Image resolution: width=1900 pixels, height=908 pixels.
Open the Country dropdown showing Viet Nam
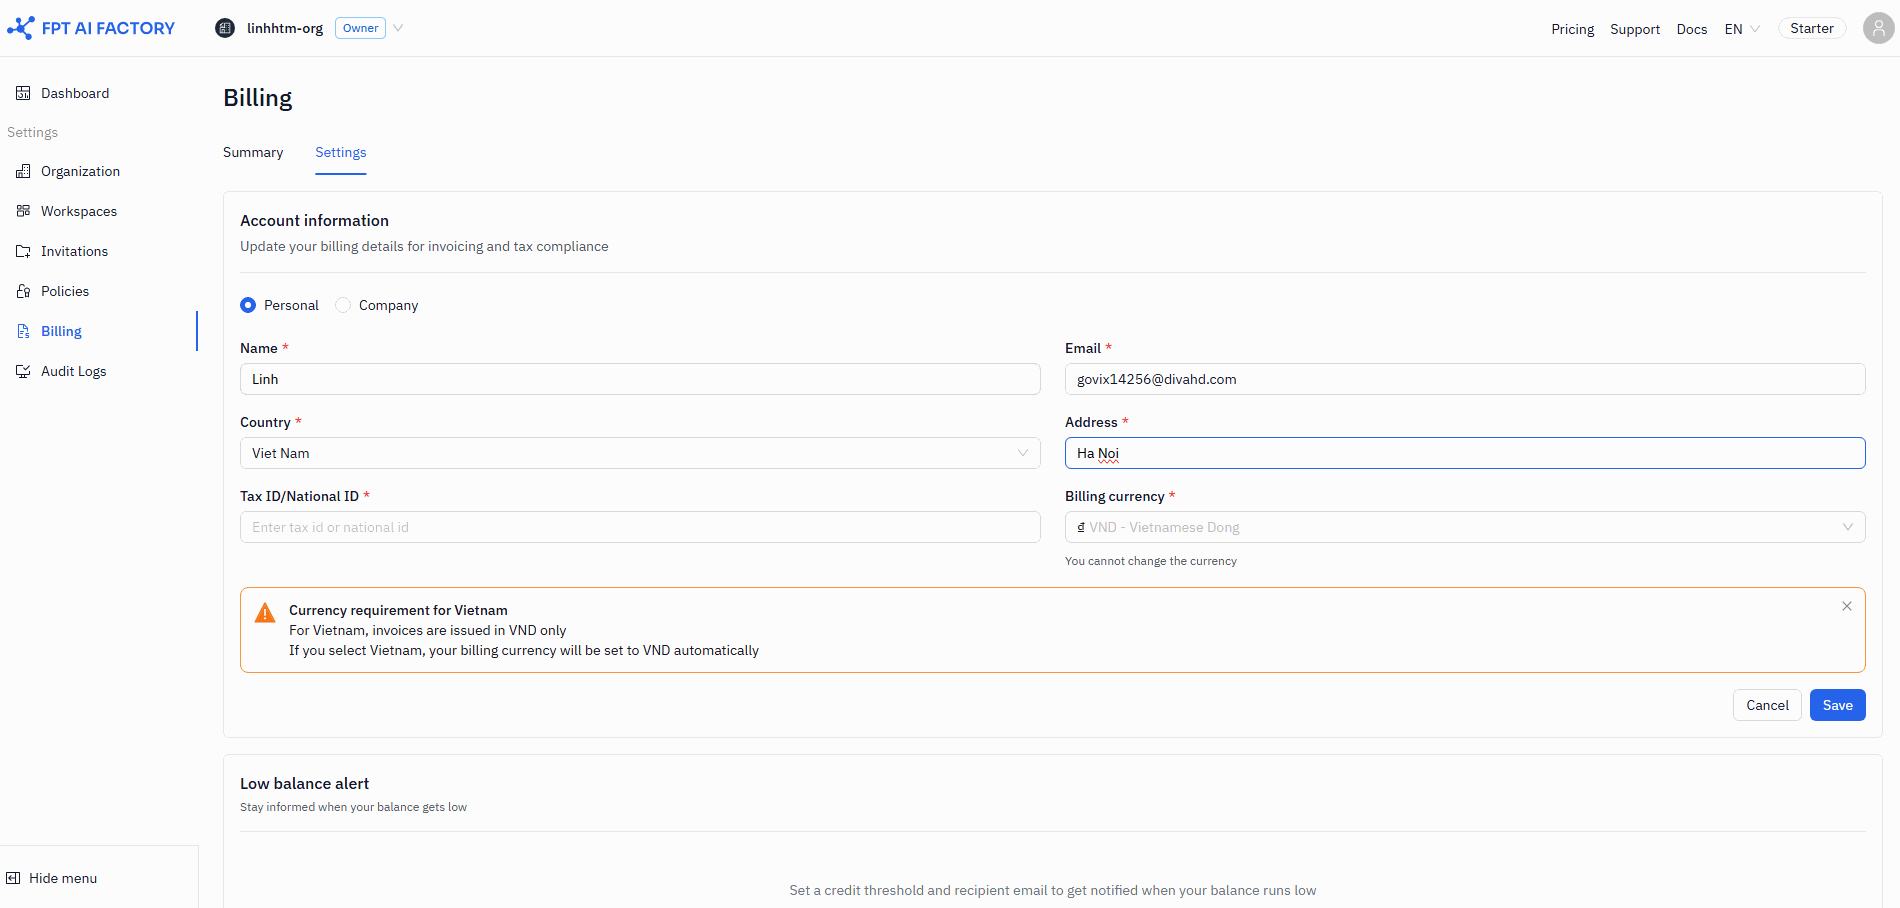[x=640, y=453]
